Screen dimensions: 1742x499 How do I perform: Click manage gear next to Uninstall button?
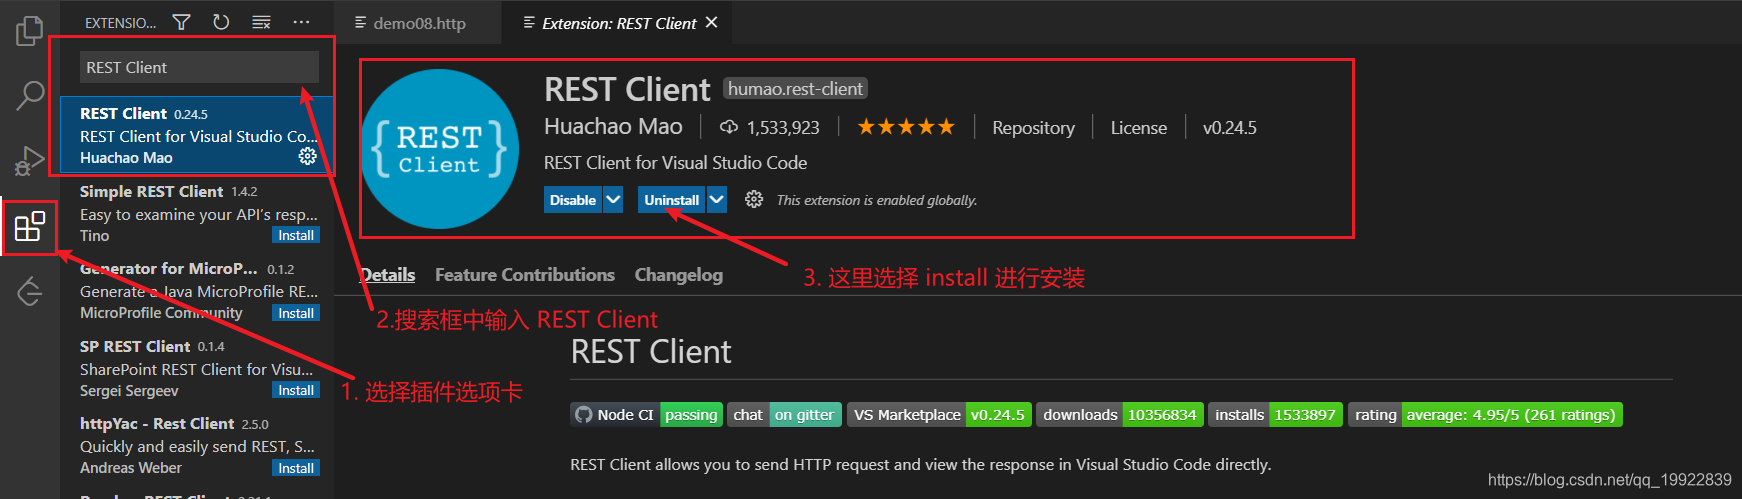(x=754, y=200)
